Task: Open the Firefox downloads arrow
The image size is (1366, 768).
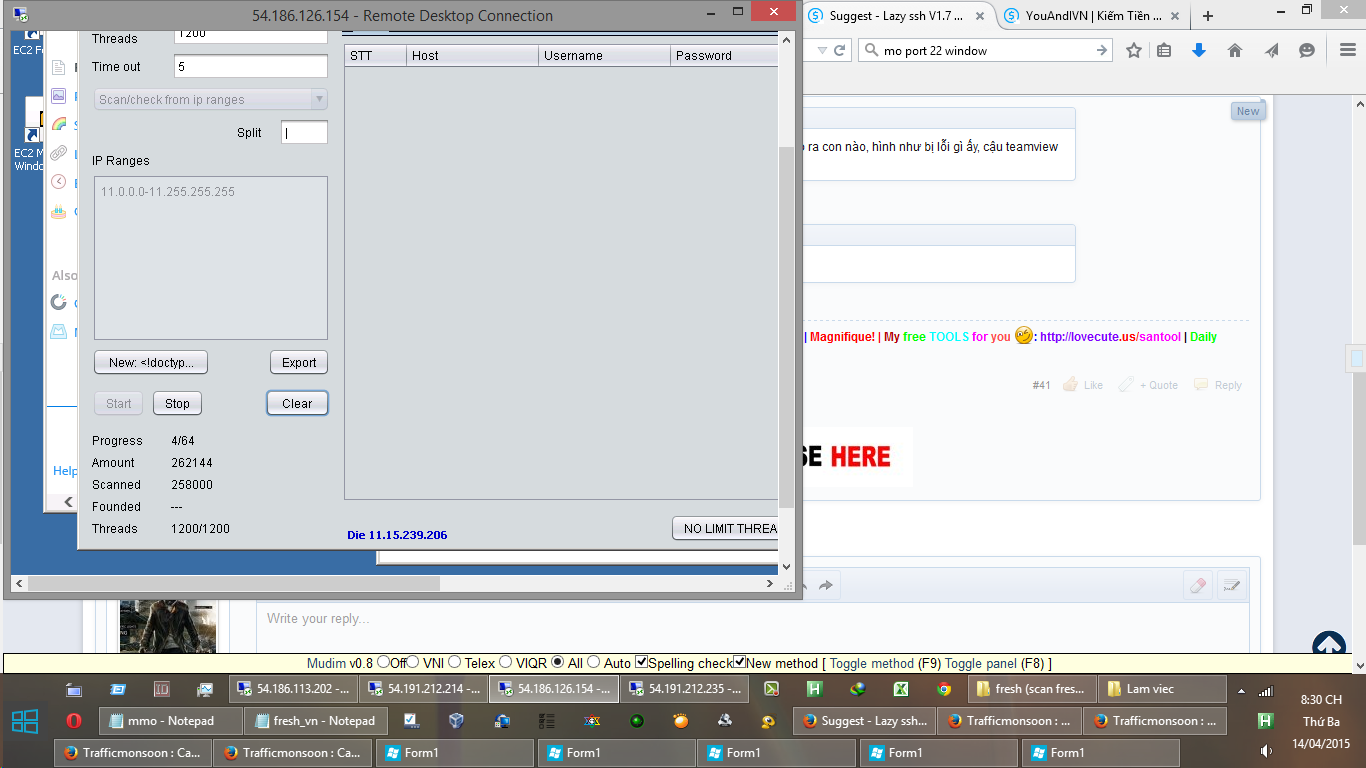Action: pos(1199,51)
